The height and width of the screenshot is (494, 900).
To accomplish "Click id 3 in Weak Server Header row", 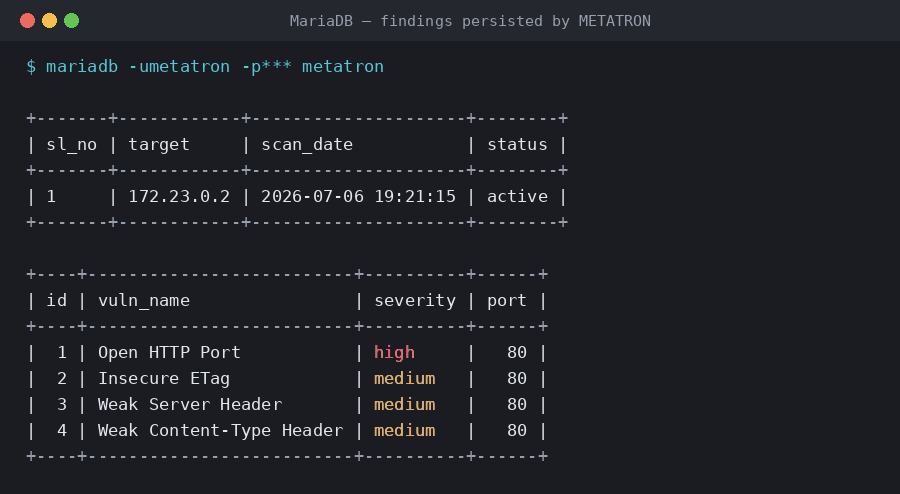I will (62, 404).
